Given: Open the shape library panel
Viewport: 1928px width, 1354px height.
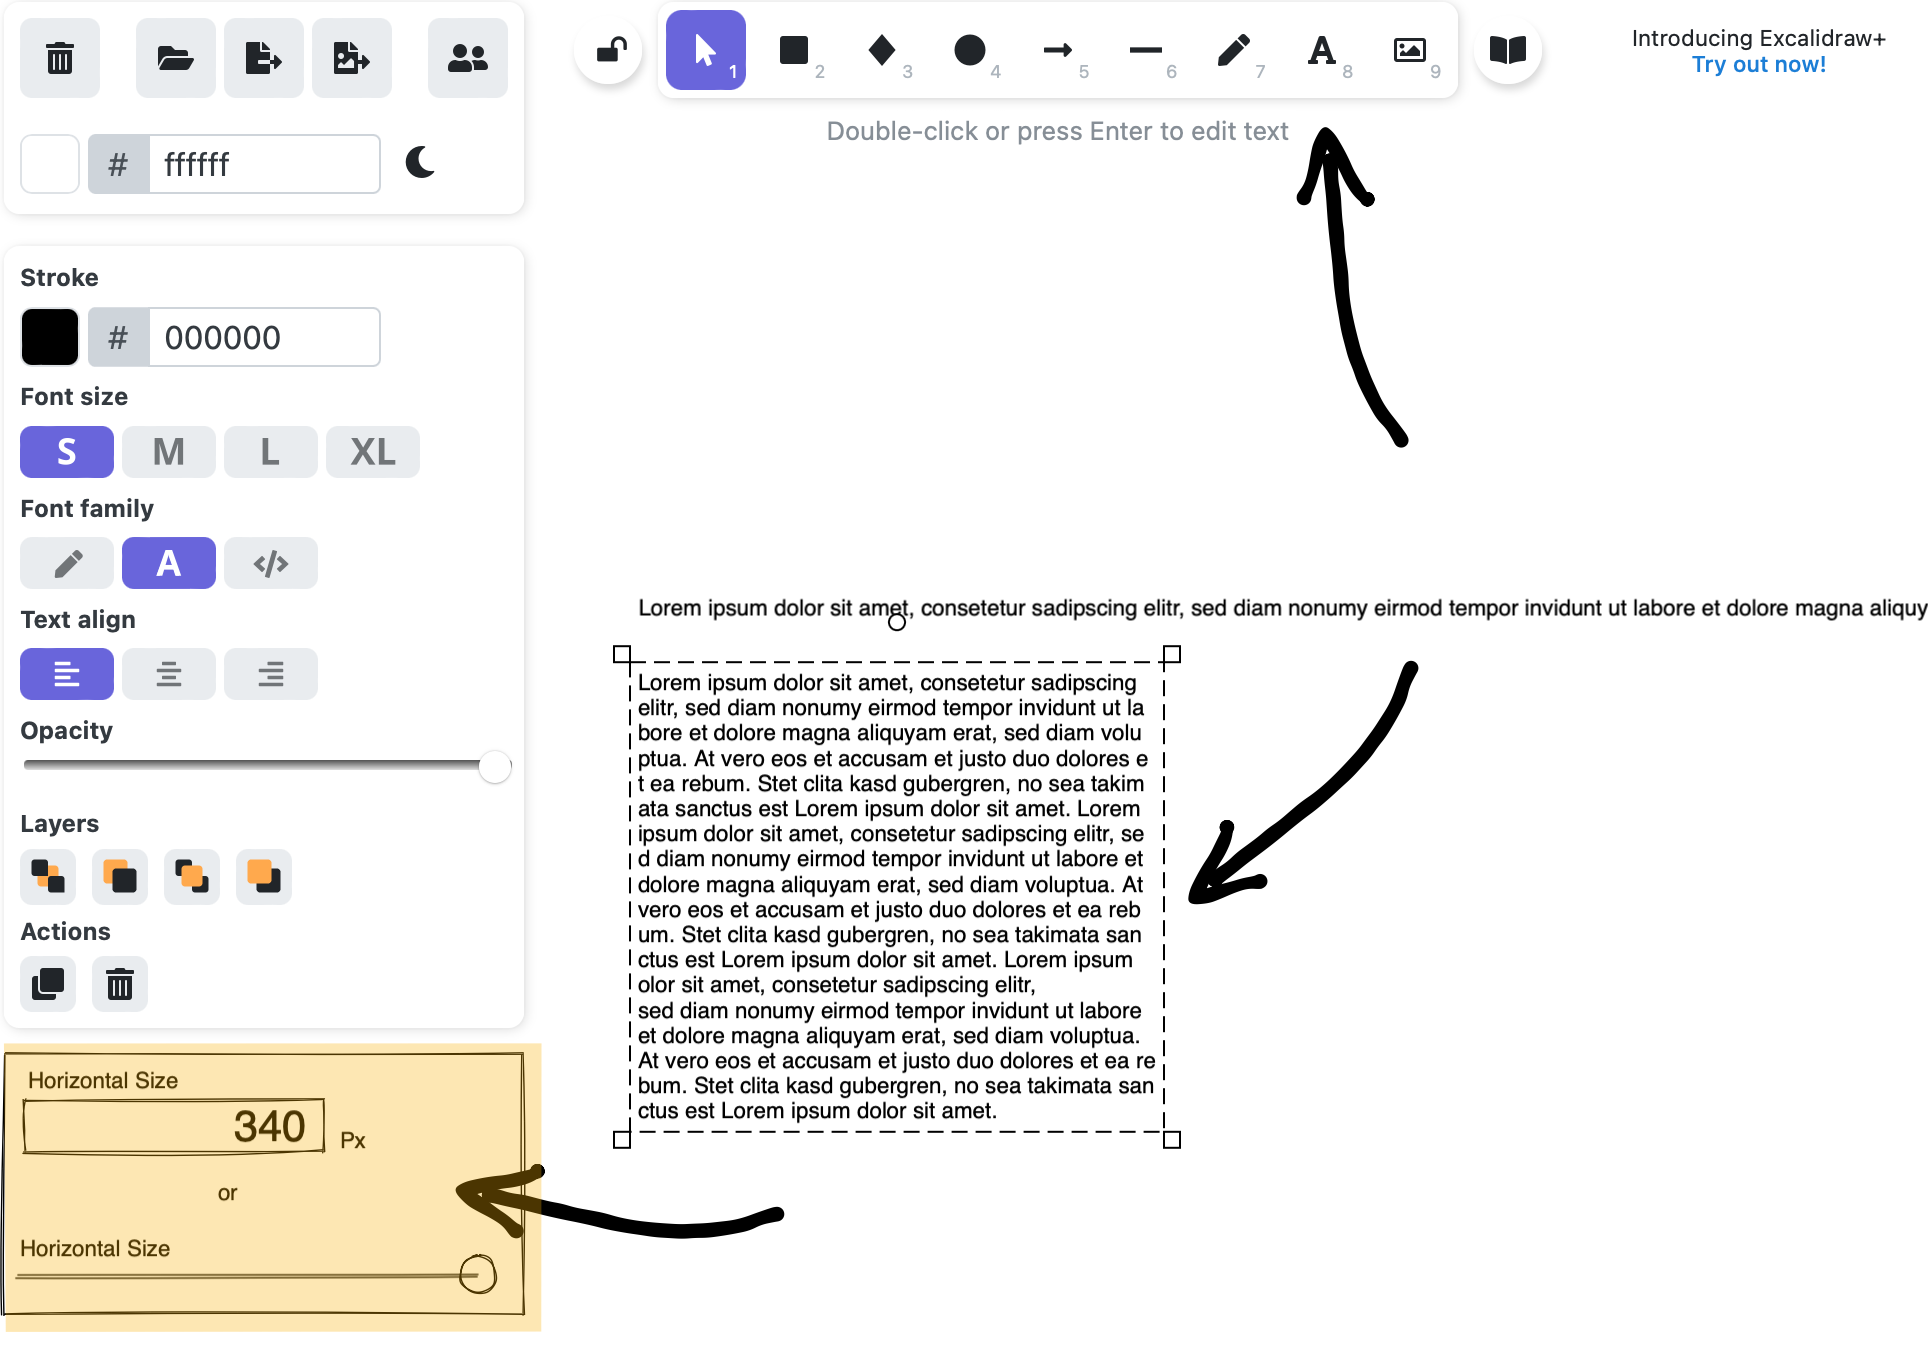Looking at the screenshot, I should pyautogui.click(x=1508, y=50).
